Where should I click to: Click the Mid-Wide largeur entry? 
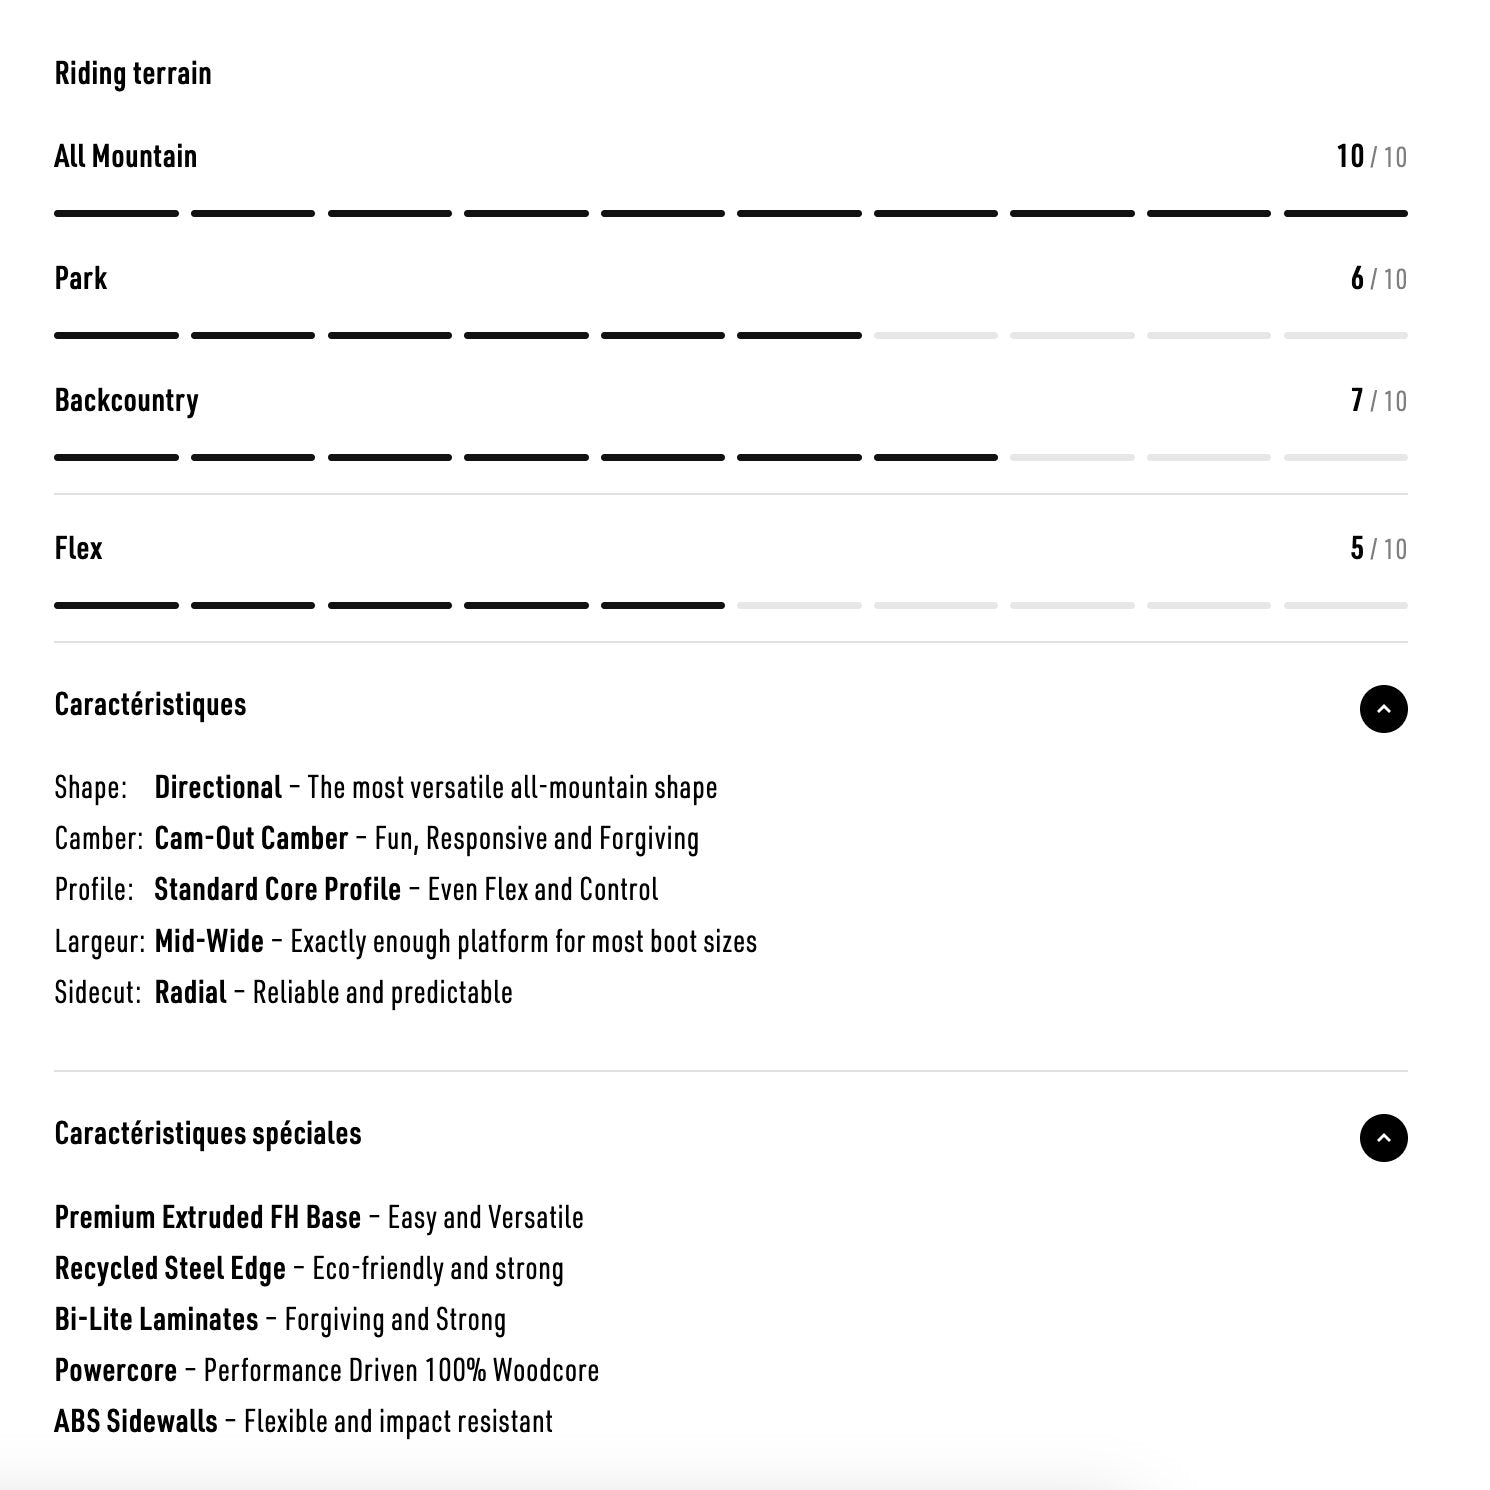pyautogui.click(x=209, y=942)
